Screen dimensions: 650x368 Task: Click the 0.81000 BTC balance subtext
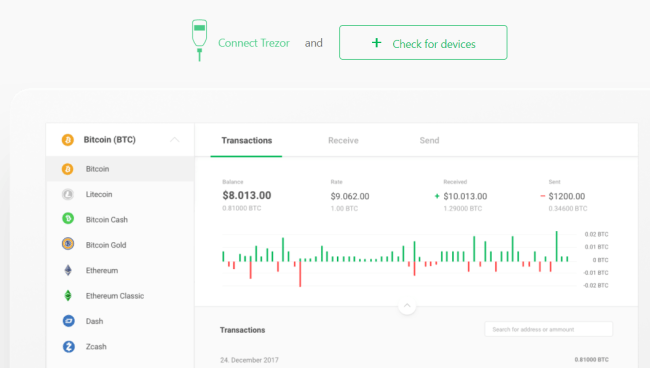click(242, 208)
